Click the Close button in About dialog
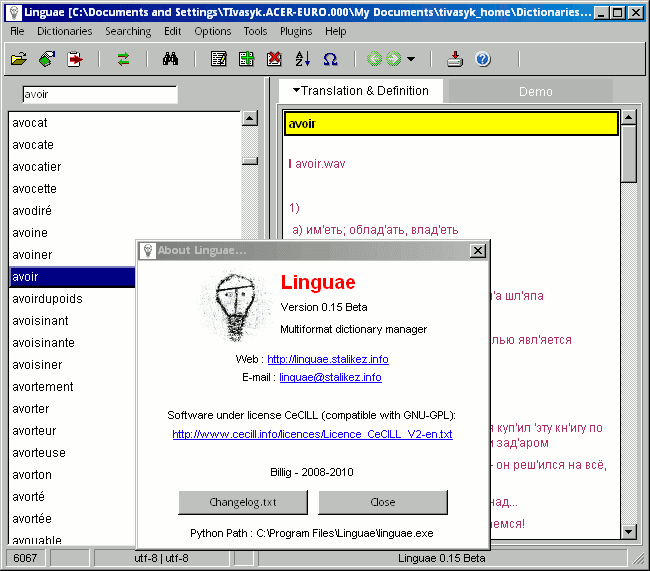The height and width of the screenshot is (571, 650). [x=383, y=502]
